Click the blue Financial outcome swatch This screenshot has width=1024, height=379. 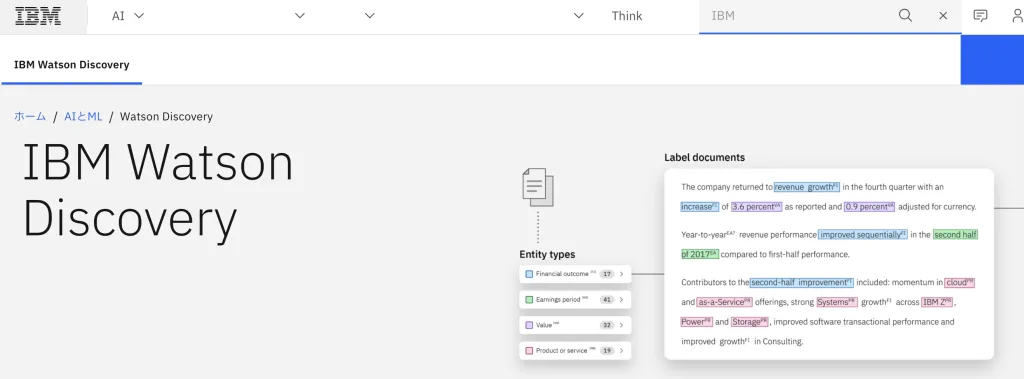[529, 274]
